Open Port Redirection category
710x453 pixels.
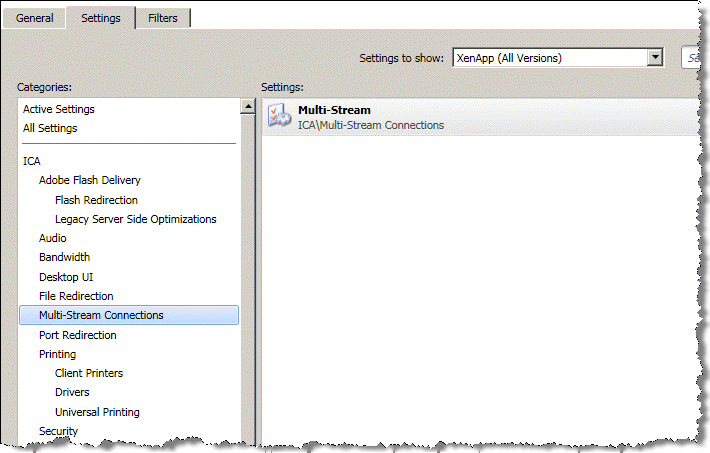tap(77, 335)
